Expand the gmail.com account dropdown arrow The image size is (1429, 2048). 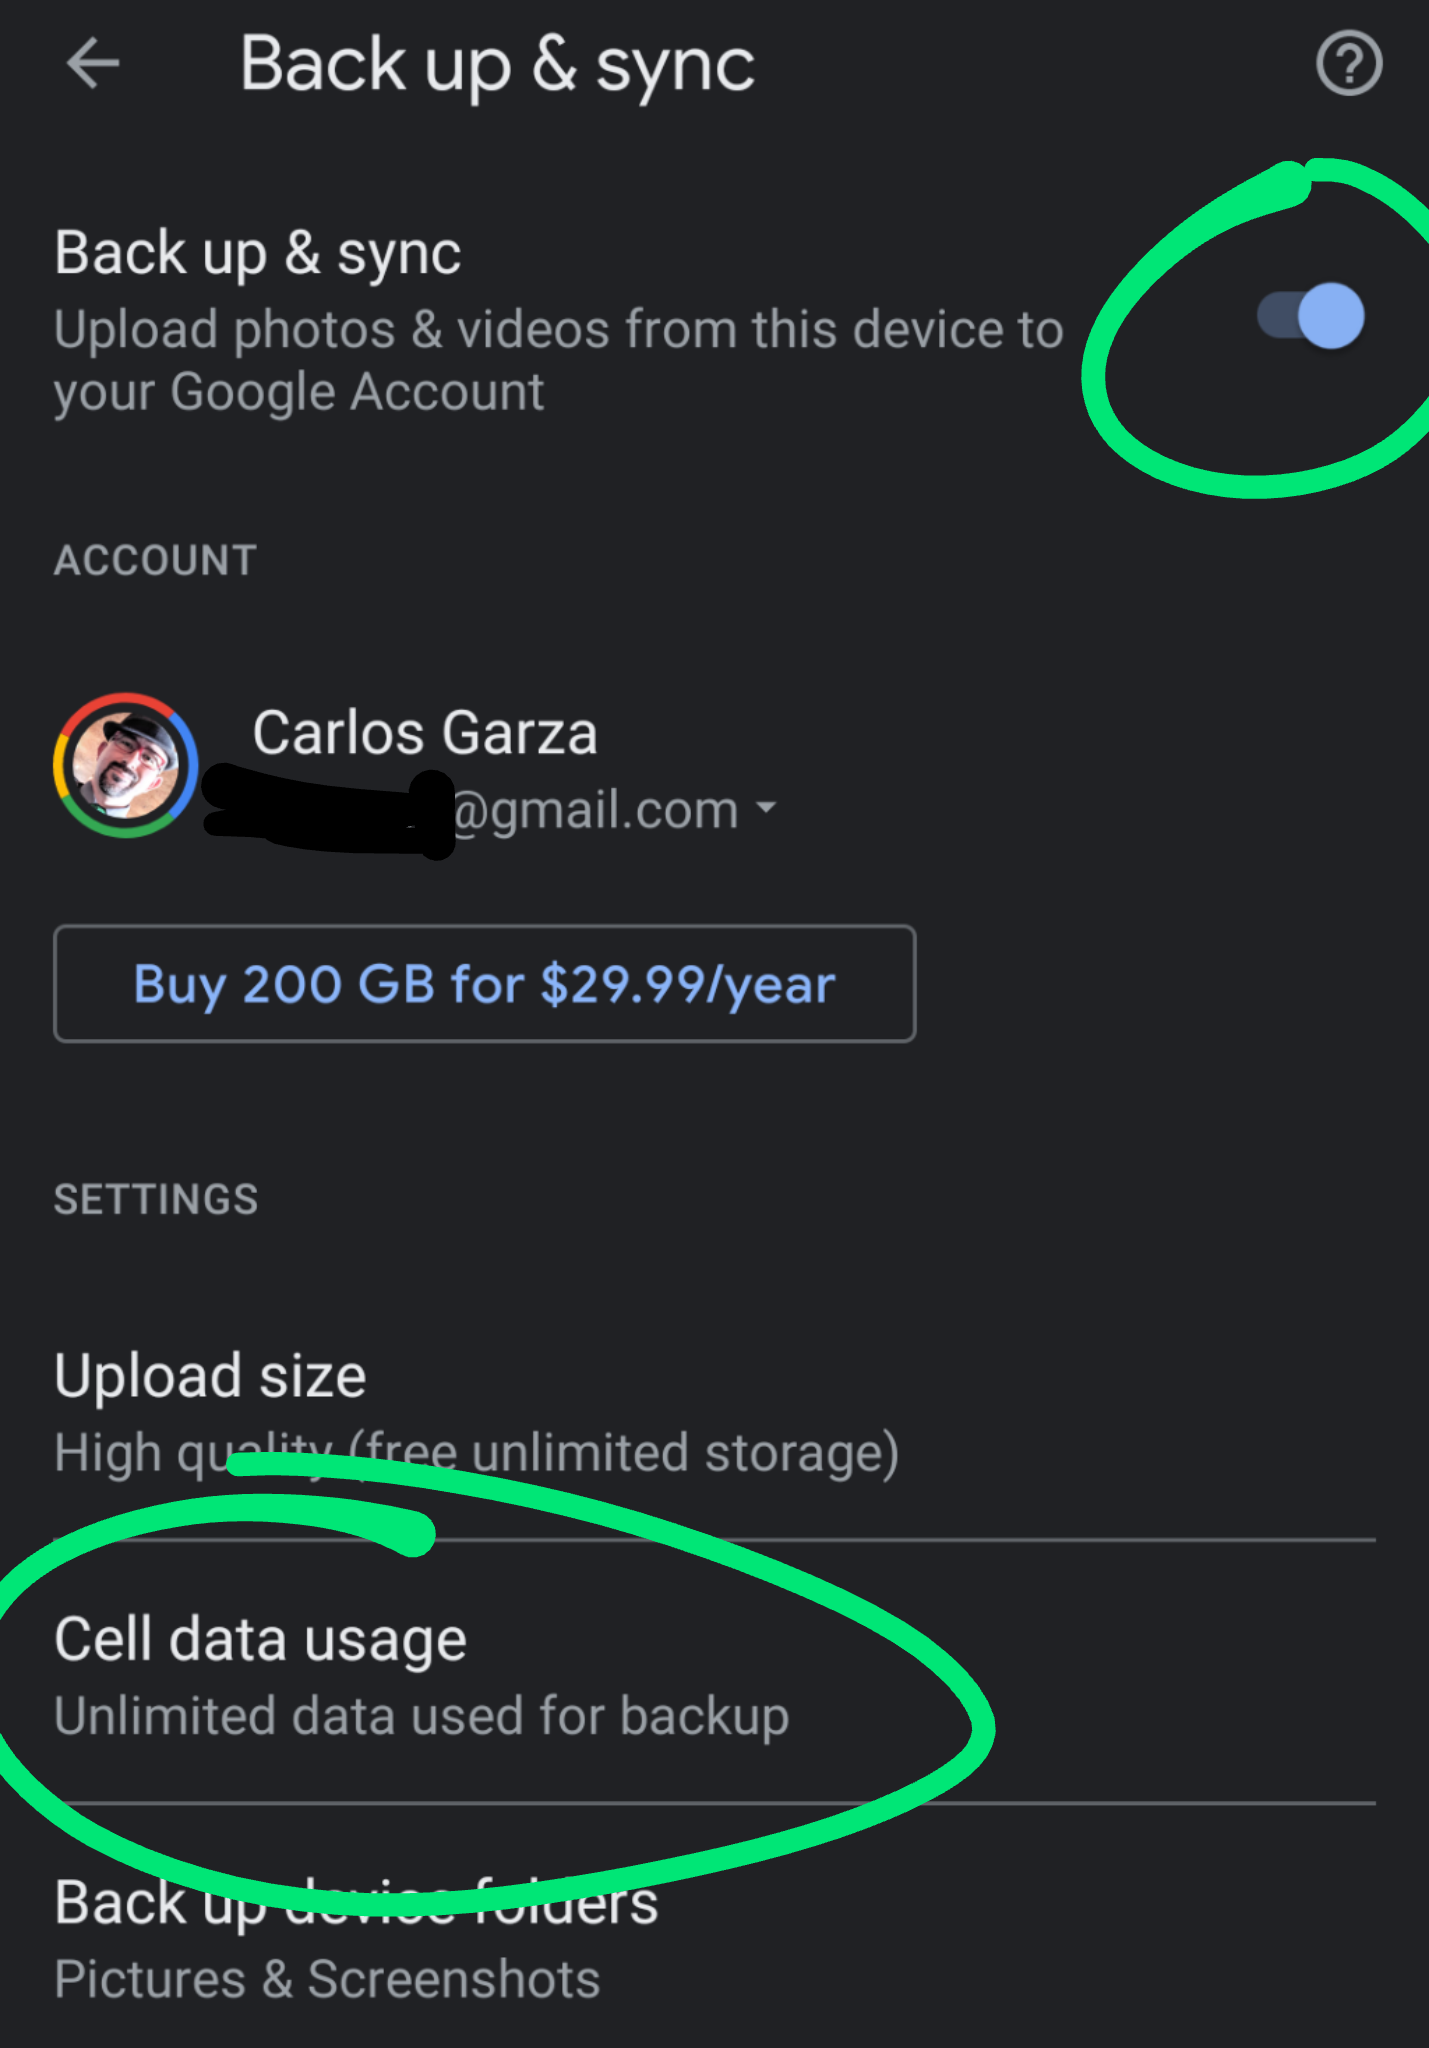[x=766, y=806]
